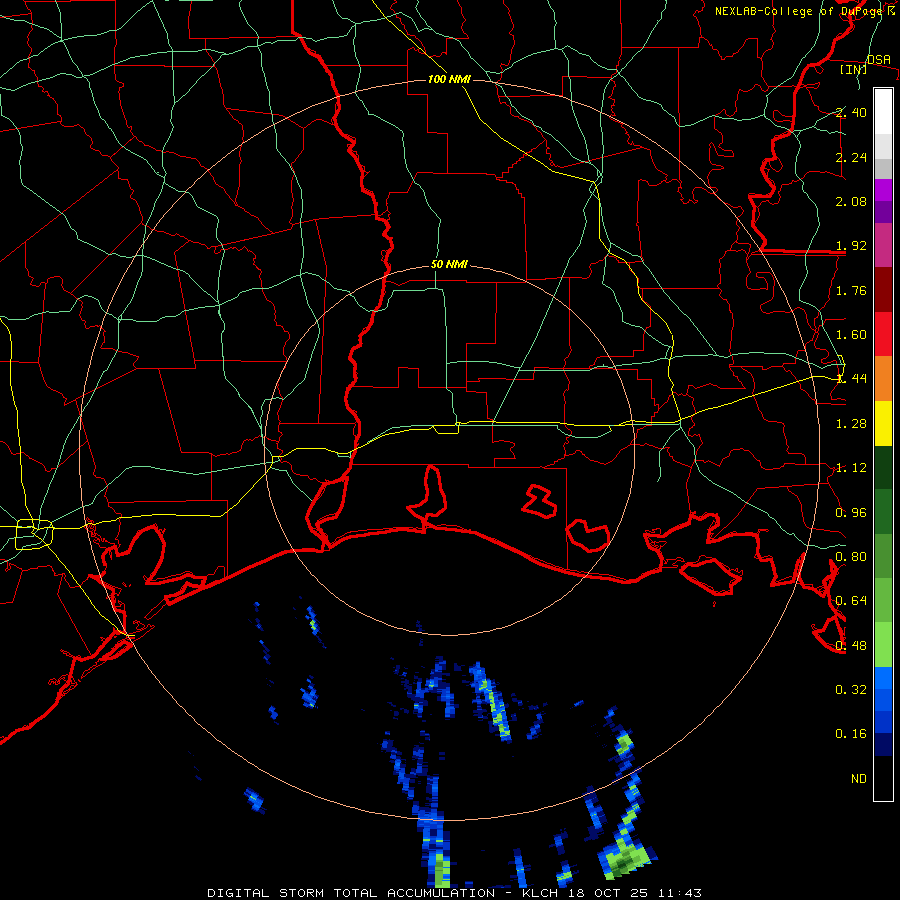Click the magenta color swatch in legend
Screen dimensions: 900x900
pos(883,245)
